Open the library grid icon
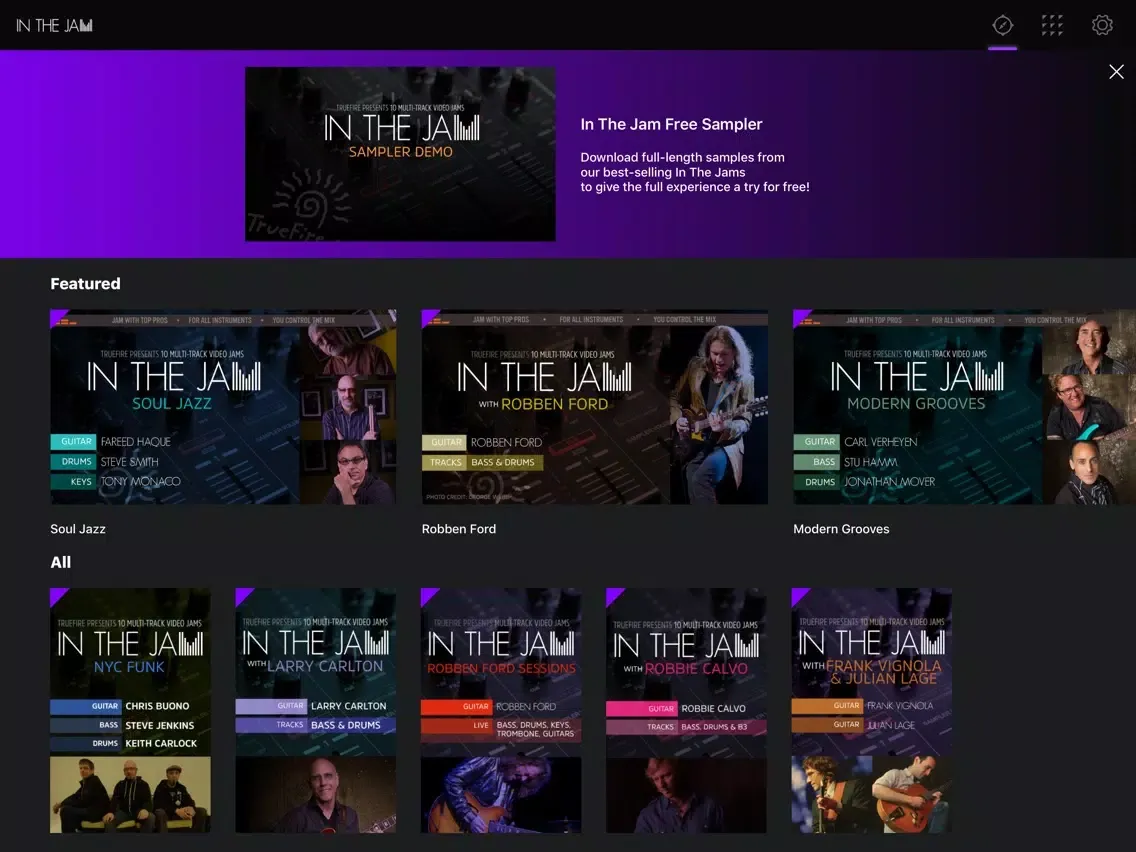 1052,25
